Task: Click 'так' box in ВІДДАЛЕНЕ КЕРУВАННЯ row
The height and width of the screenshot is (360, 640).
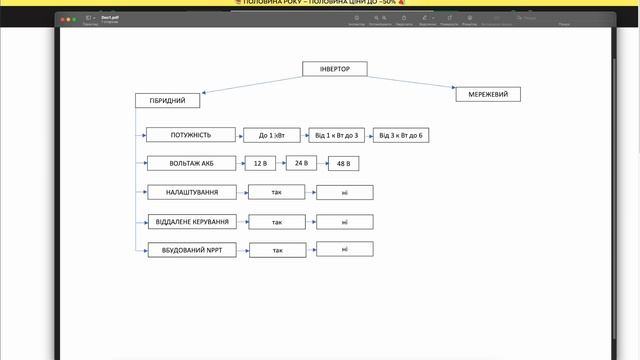Action: coord(277,222)
